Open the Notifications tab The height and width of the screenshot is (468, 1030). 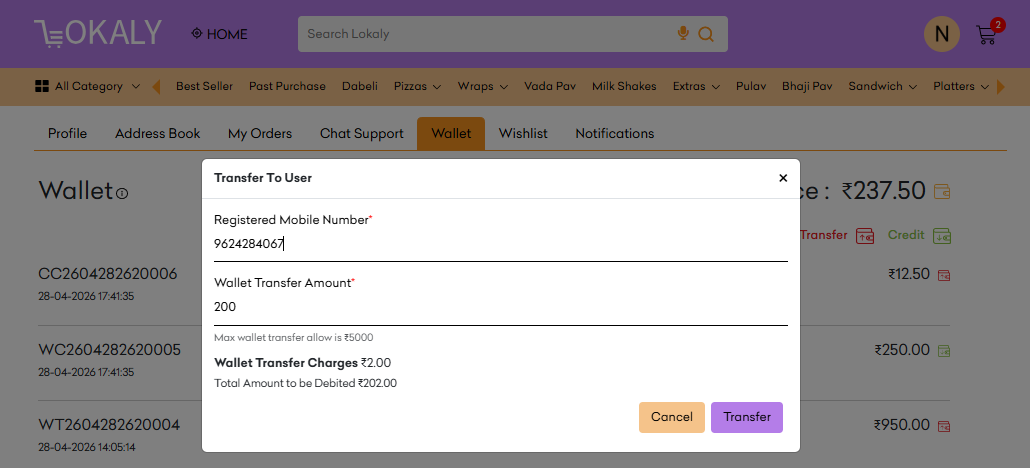coord(615,133)
